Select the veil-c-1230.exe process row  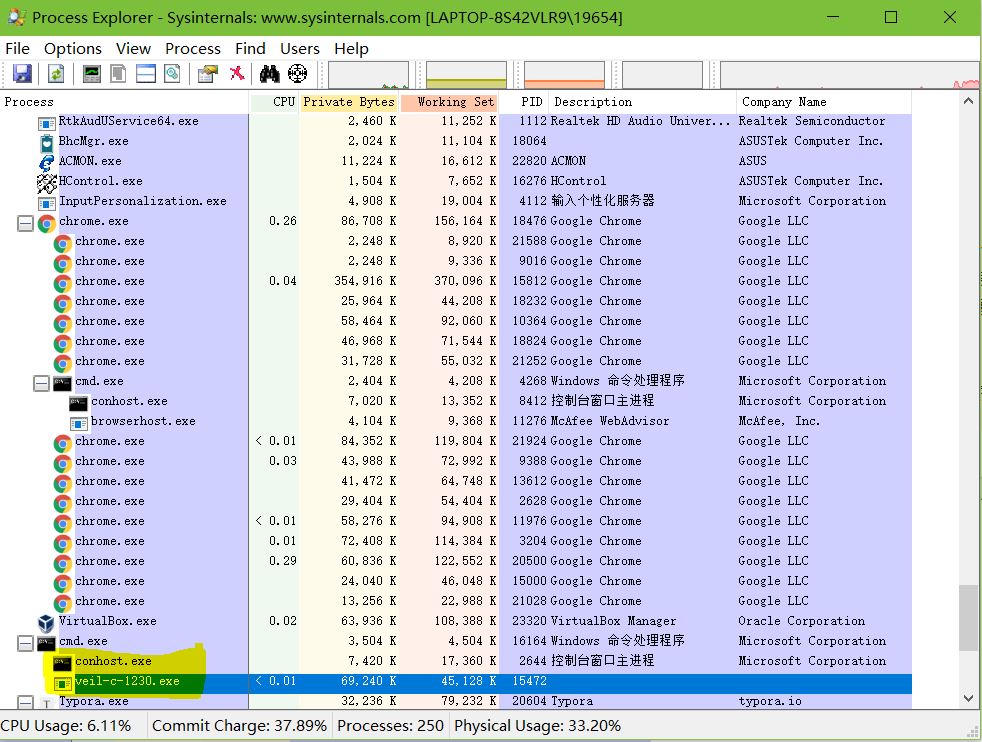(456, 681)
